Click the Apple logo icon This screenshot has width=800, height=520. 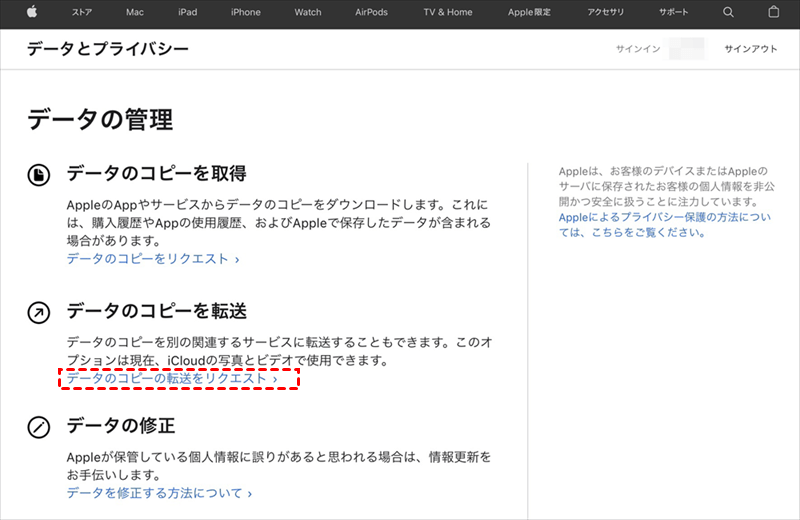pyautogui.click(x=32, y=12)
